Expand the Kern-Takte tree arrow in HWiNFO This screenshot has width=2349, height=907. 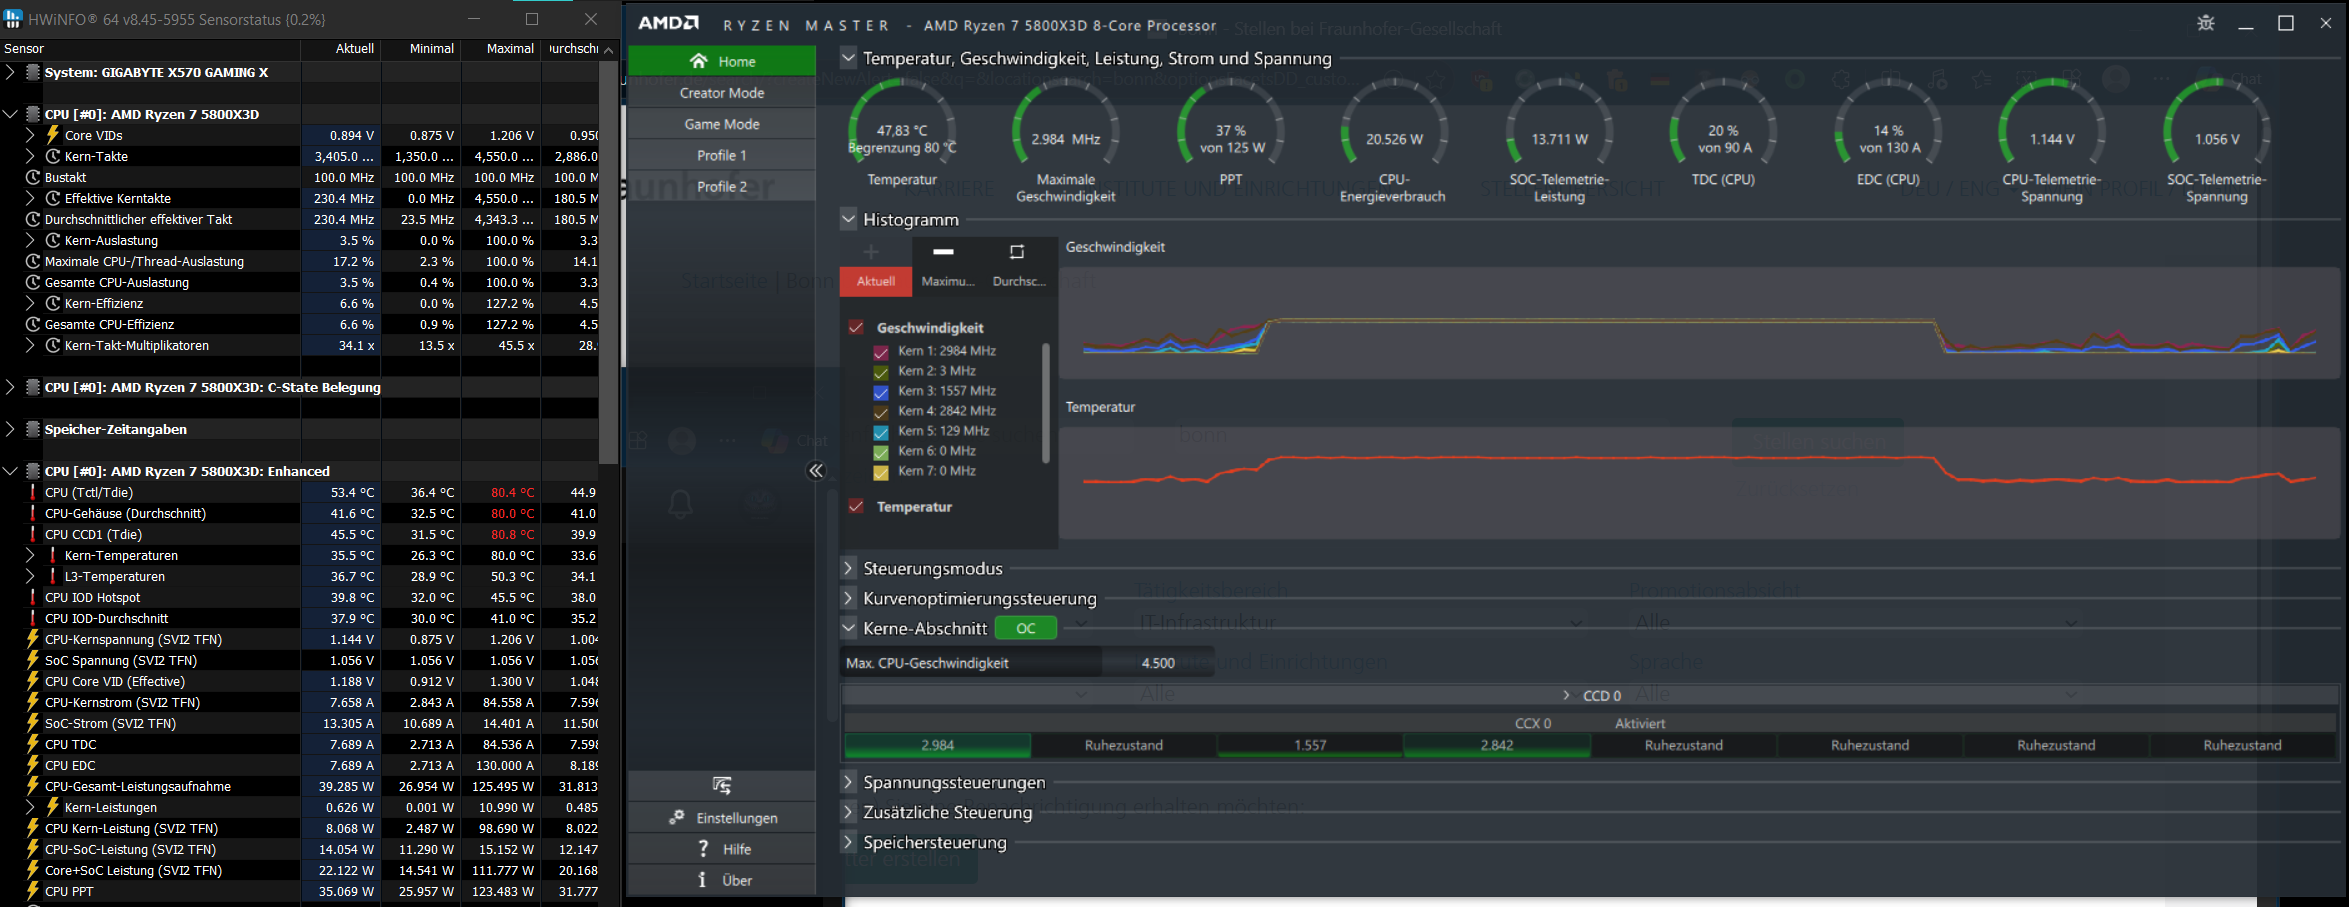coord(30,156)
